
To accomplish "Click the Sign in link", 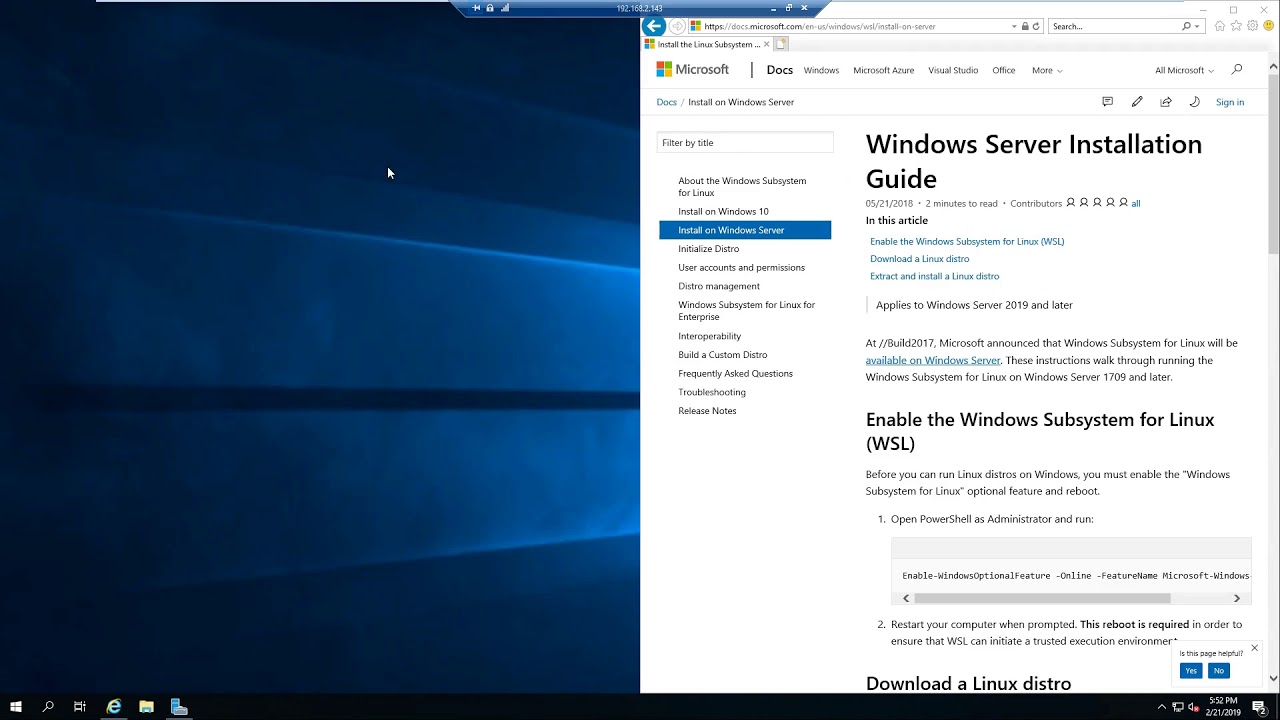I will point(1230,102).
